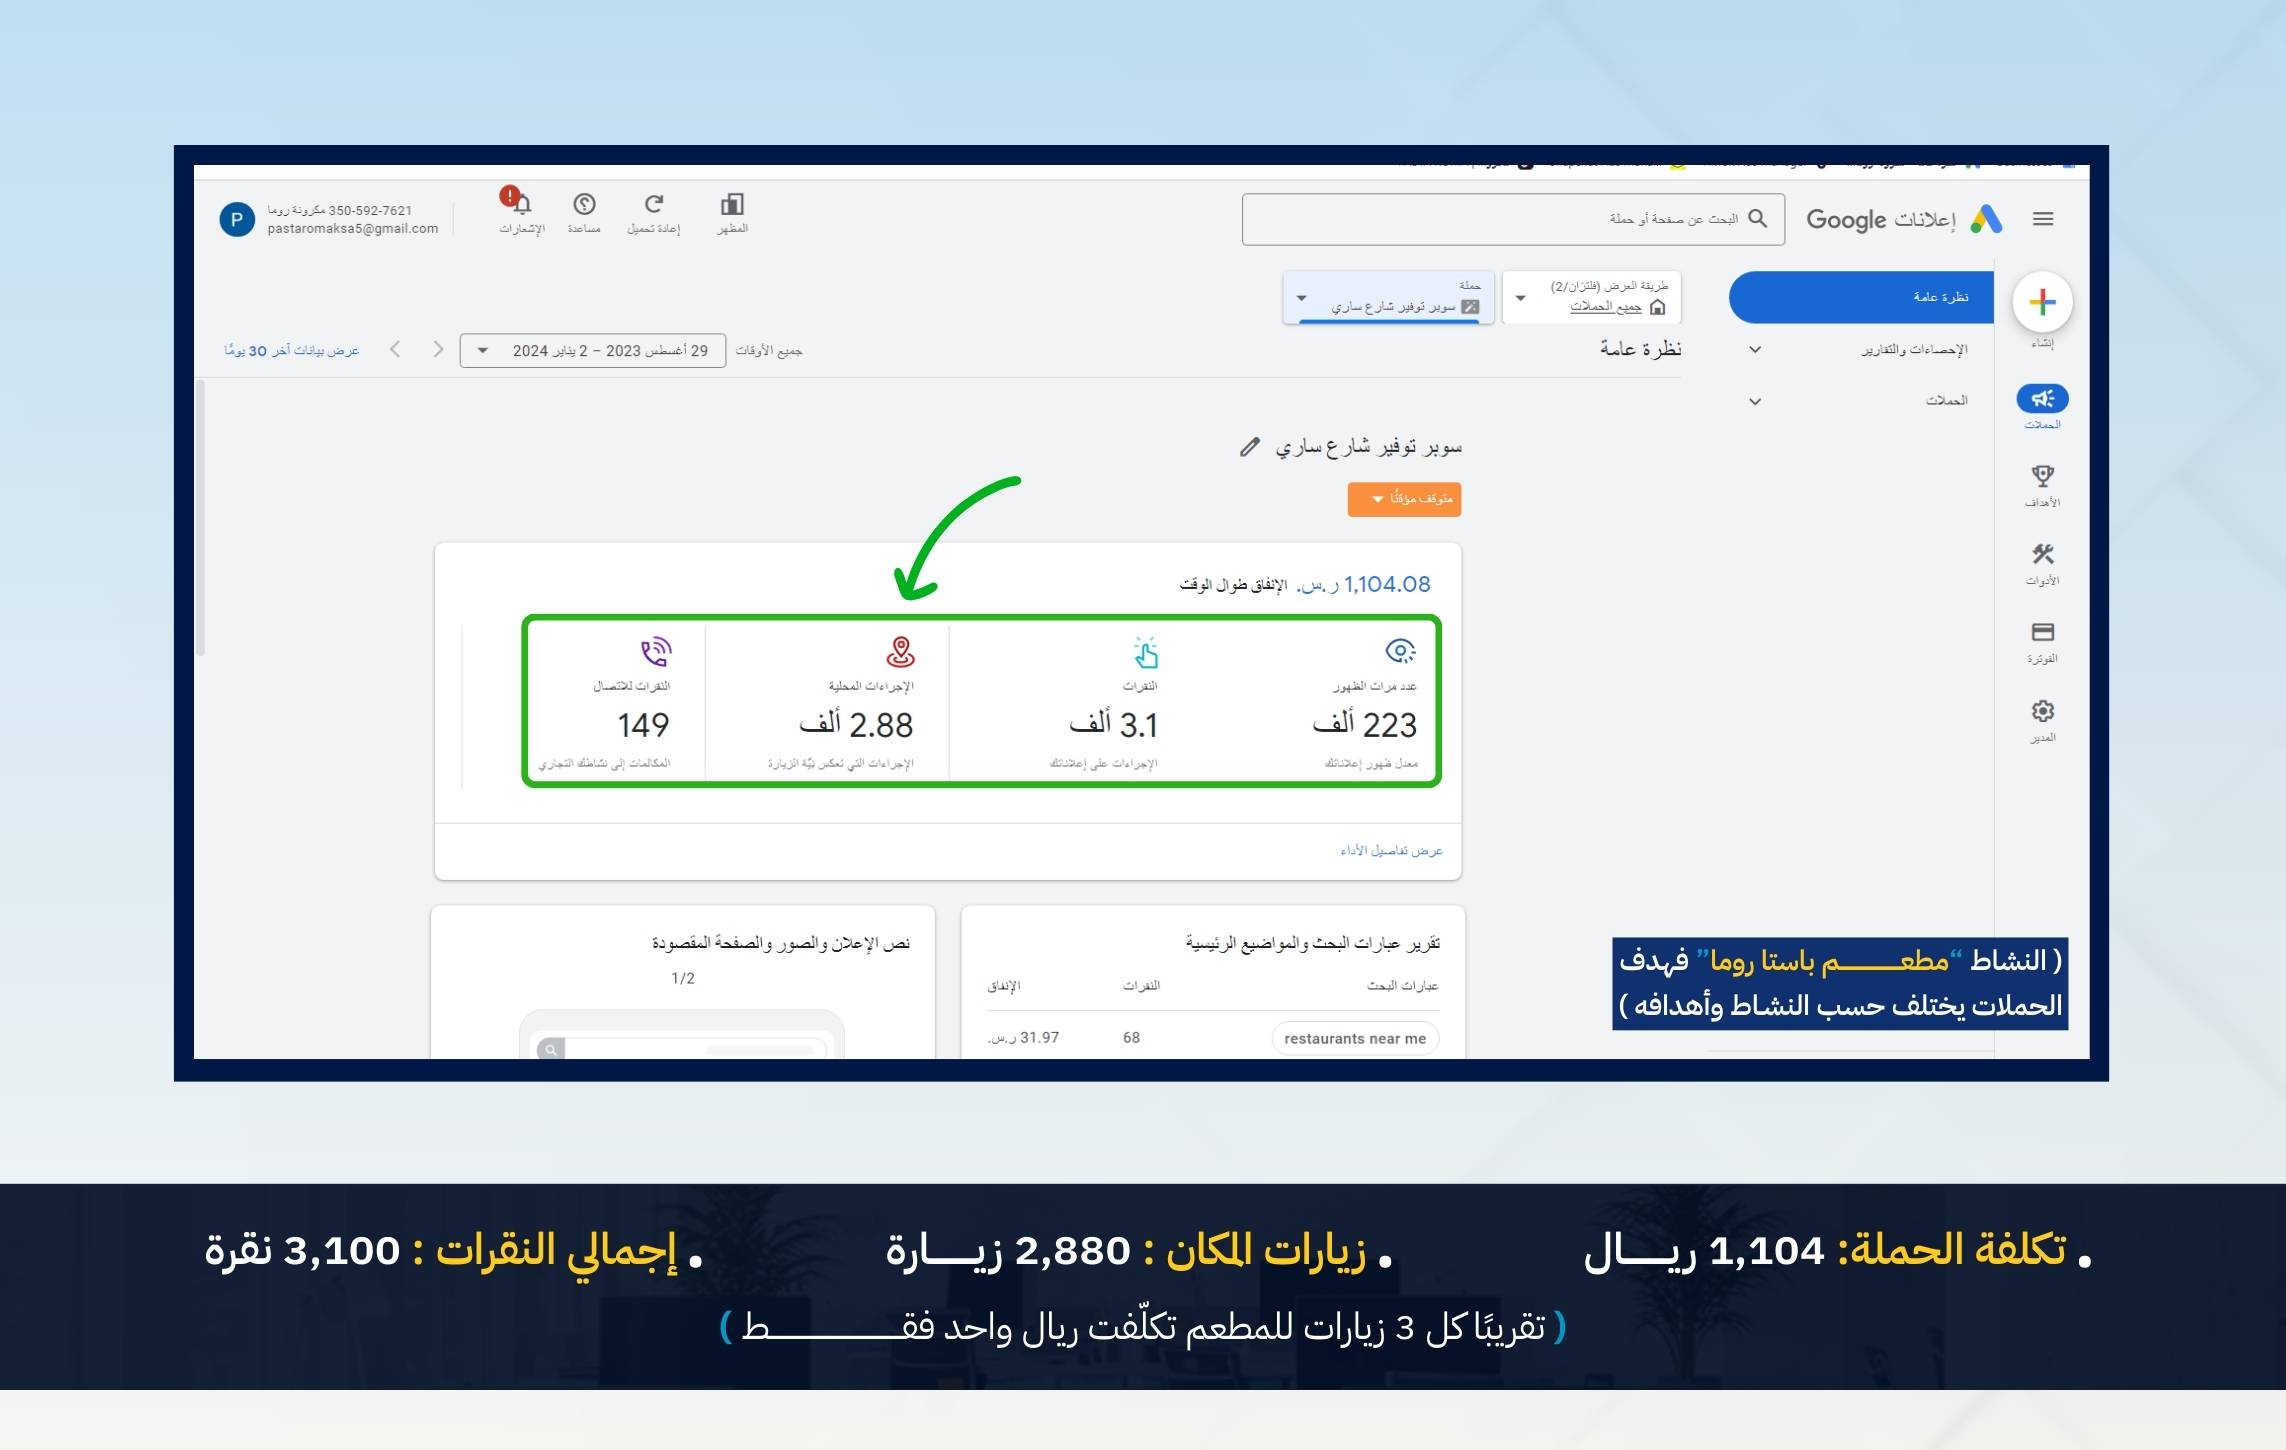Click show last 30 days link
This screenshot has height=1450, width=2286.
pos(291,351)
